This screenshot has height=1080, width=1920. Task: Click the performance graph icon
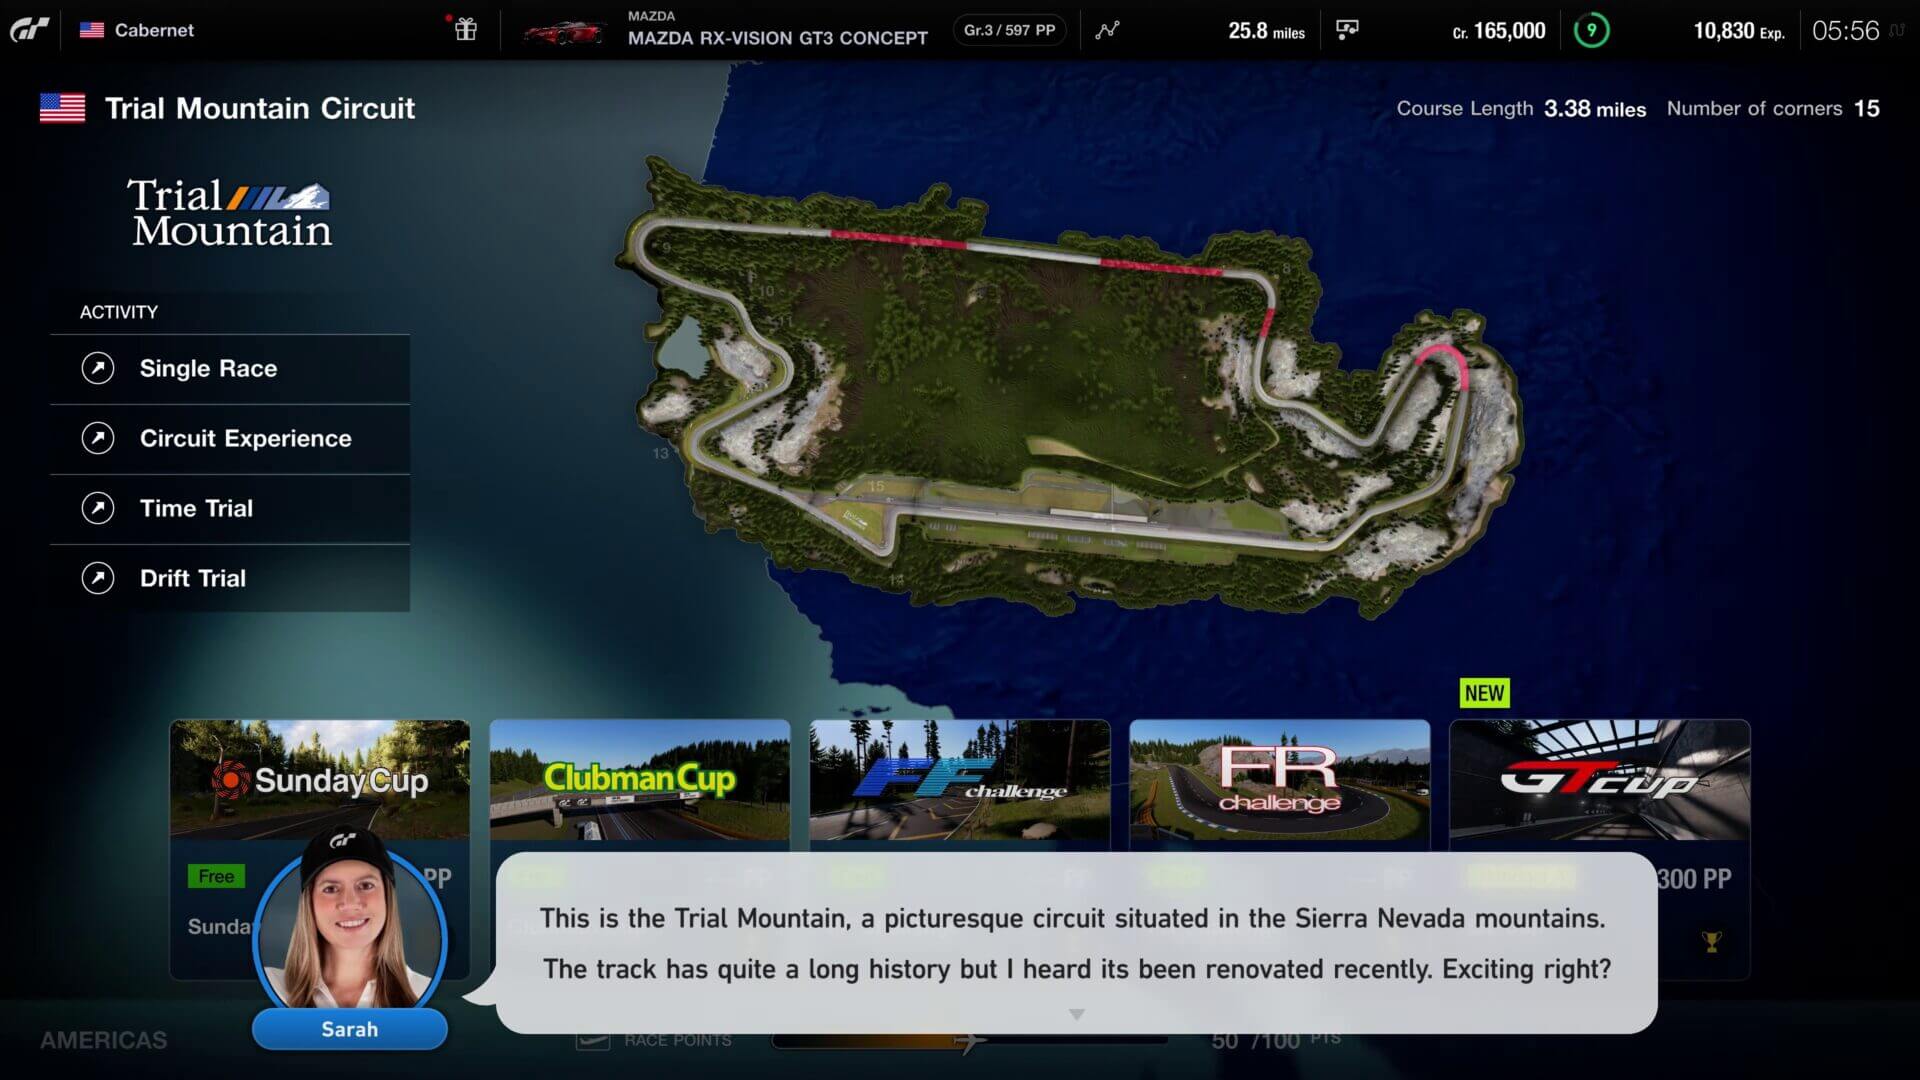(x=1106, y=29)
